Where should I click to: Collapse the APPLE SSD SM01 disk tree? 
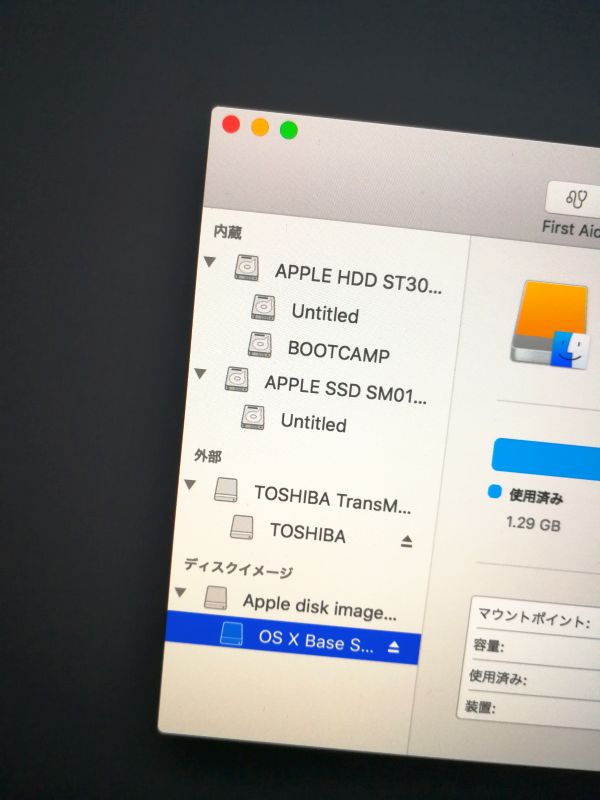click(x=200, y=373)
